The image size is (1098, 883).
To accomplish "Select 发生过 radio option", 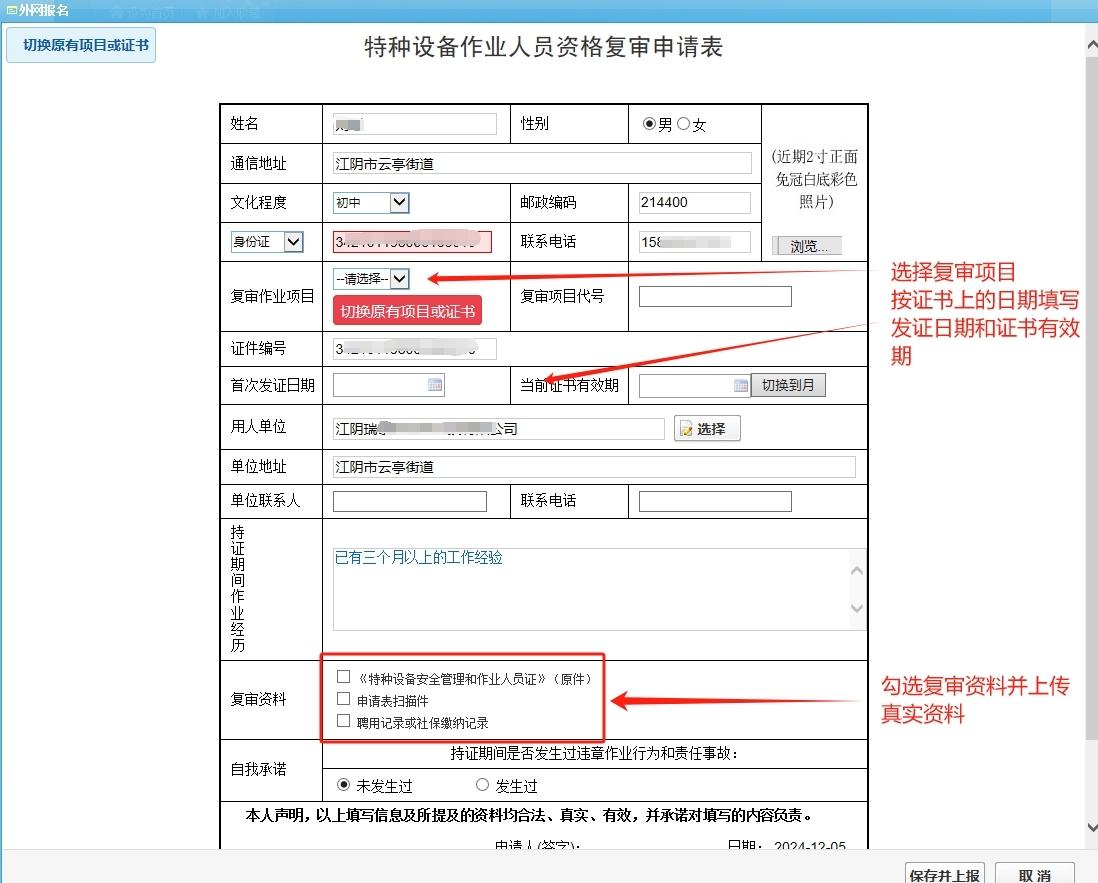I will pos(482,785).
